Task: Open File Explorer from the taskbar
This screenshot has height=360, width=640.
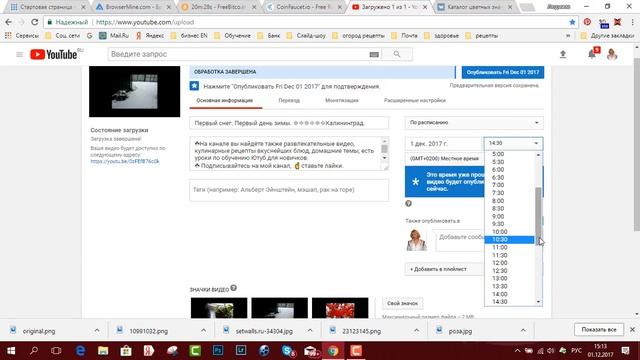Action: (x=103, y=351)
